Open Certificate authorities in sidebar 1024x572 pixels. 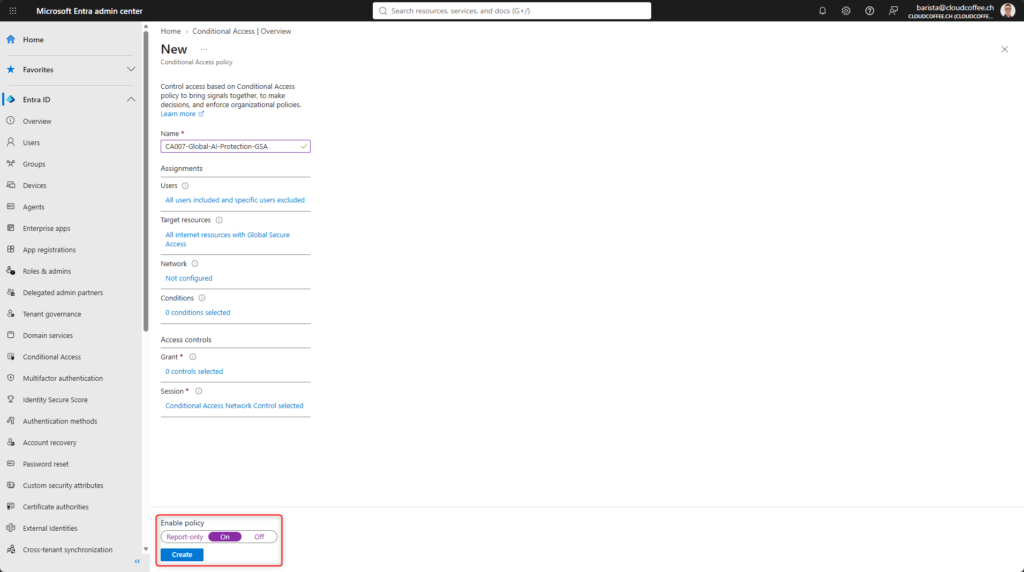tap(56, 507)
